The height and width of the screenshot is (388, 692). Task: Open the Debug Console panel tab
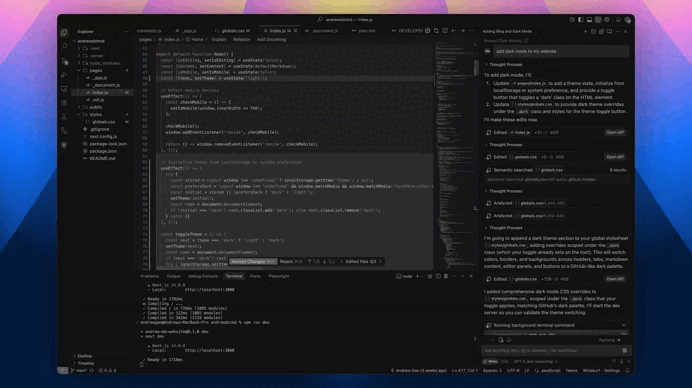tap(203, 276)
